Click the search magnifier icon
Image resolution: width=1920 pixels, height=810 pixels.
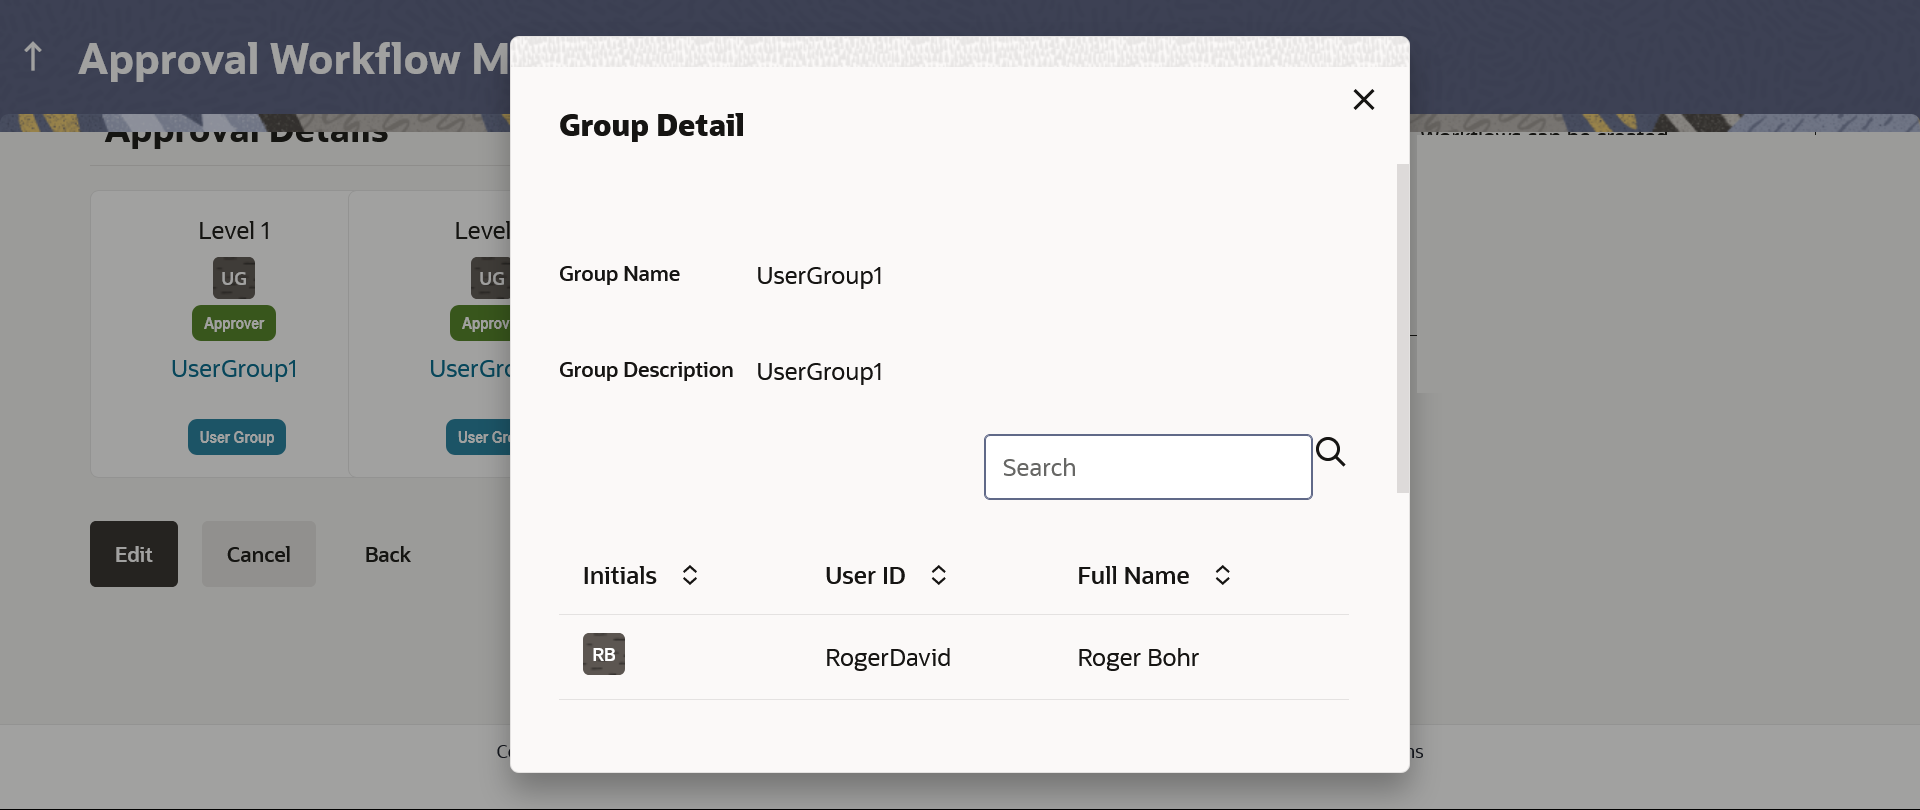click(1330, 453)
